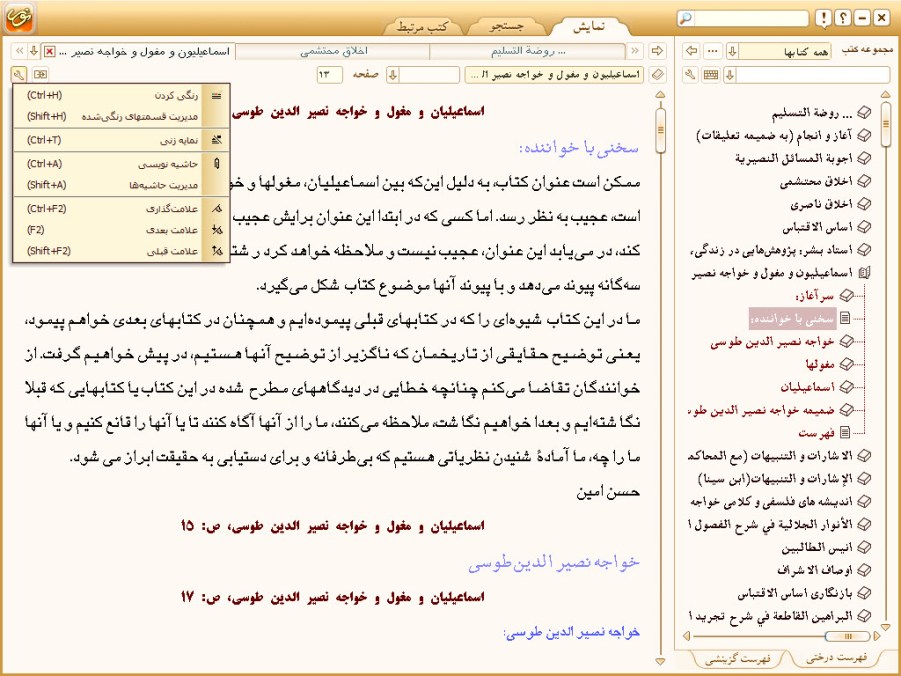
Task: Open the همه کتابها collection dropdown
Action: coord(733,51)
